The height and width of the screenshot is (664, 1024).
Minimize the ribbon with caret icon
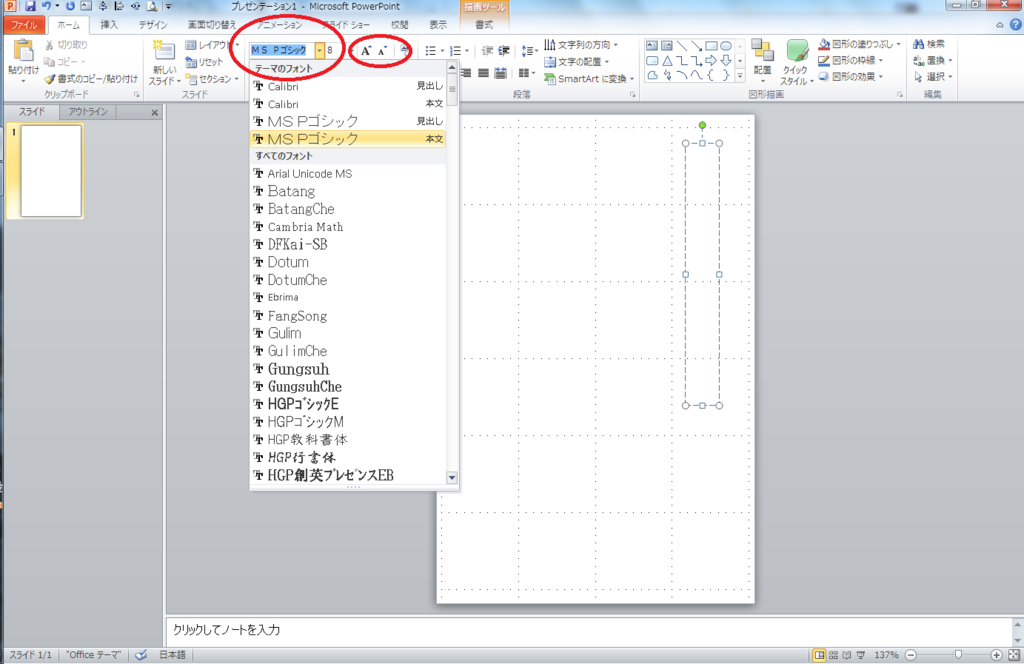tap(1000, 25)
